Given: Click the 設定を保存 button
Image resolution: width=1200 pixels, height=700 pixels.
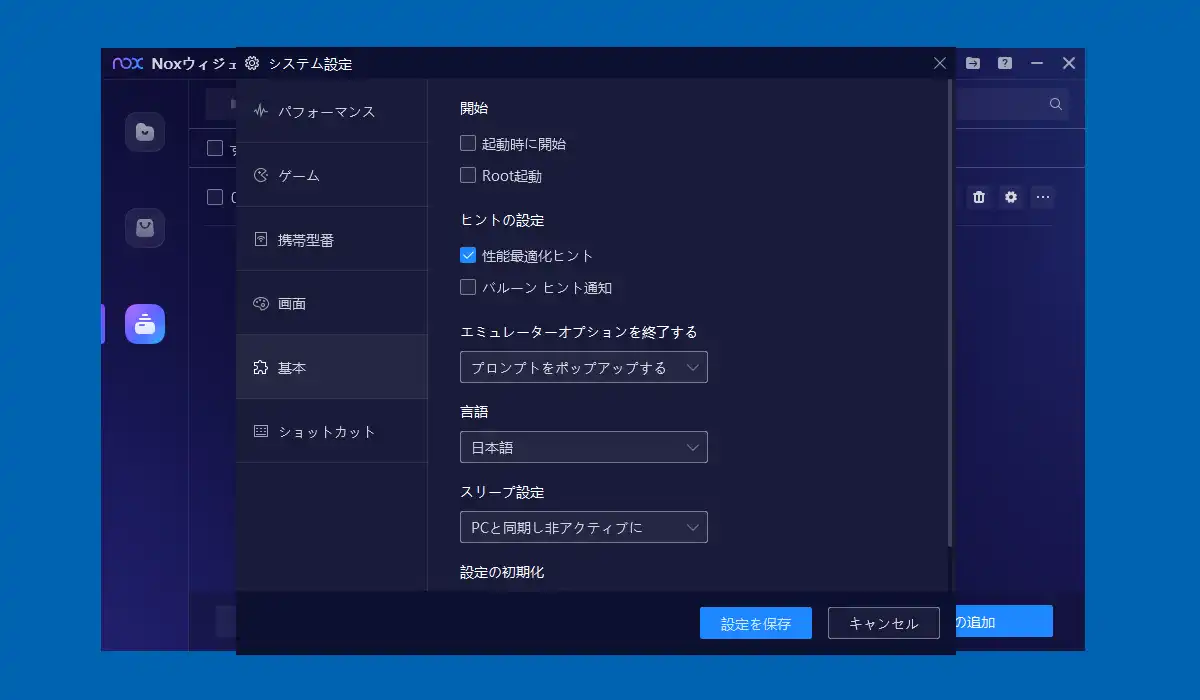Looking at the screenshot, I should coord(756,623).
